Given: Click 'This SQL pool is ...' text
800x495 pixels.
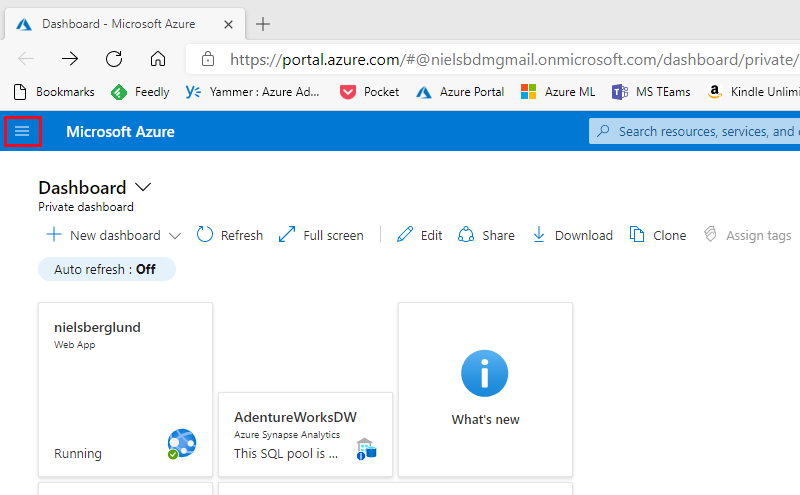Looking at the screenshot, I should coord(286,453).
